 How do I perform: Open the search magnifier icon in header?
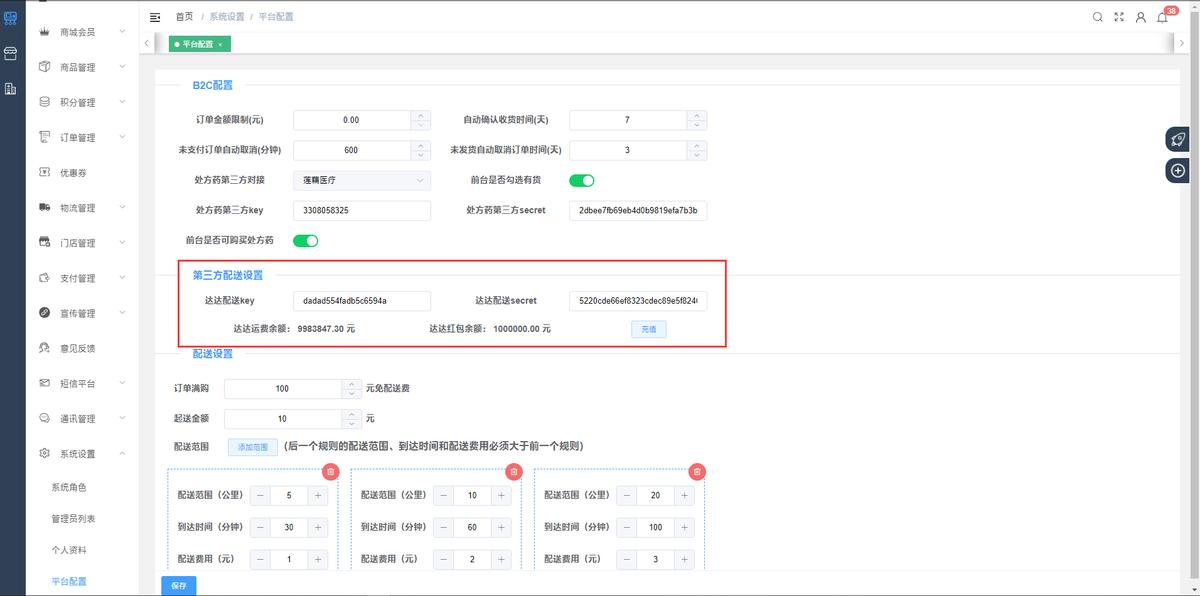coord(1097,17)
